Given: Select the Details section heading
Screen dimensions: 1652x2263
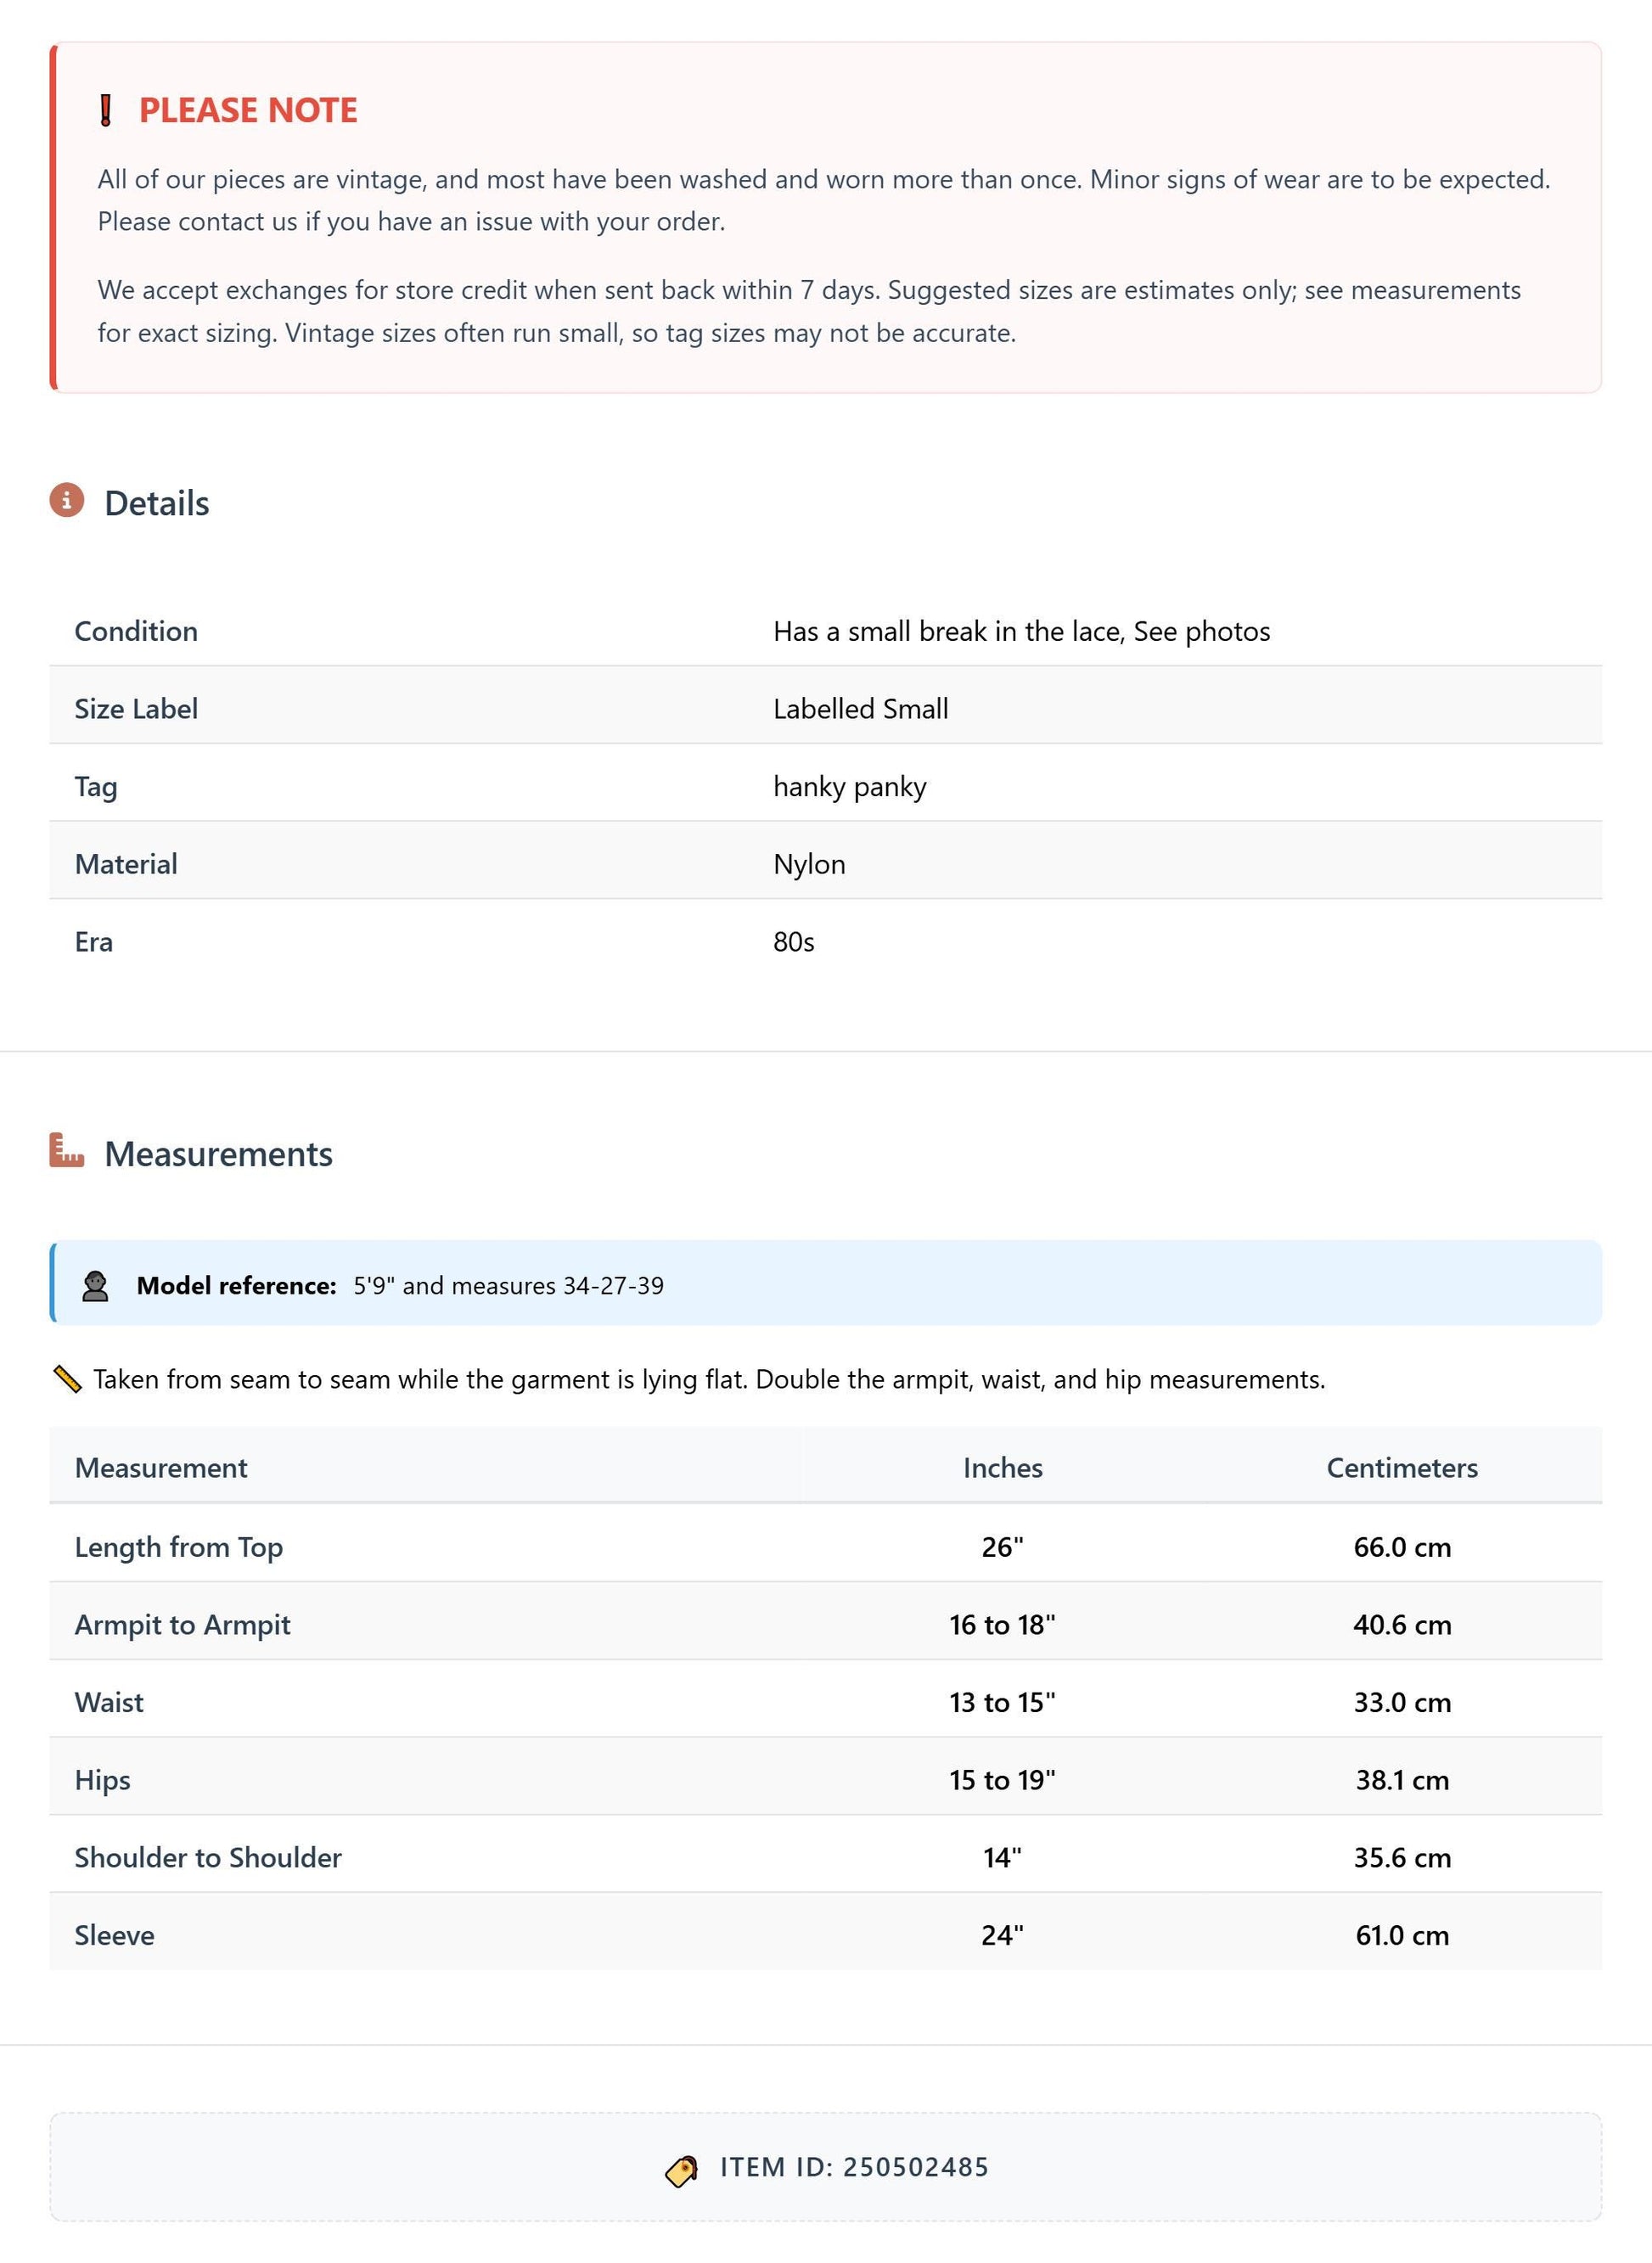Looking at the screenshot, I should pos(157,503).
